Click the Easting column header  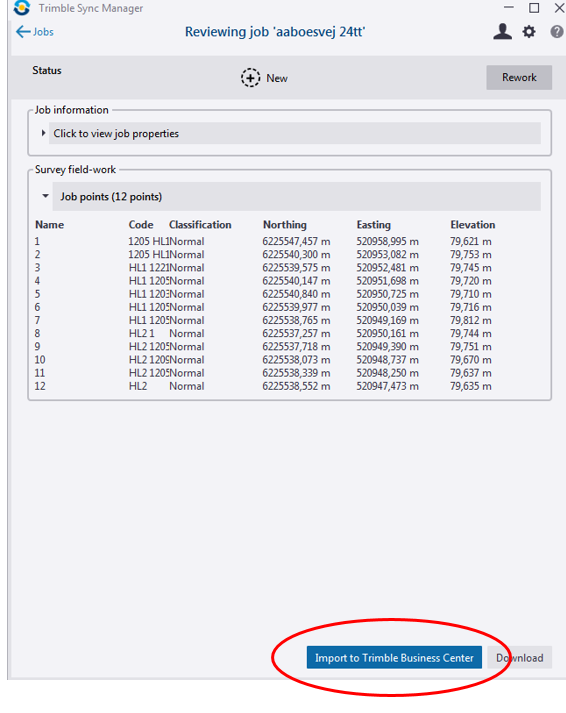[373, 225]
